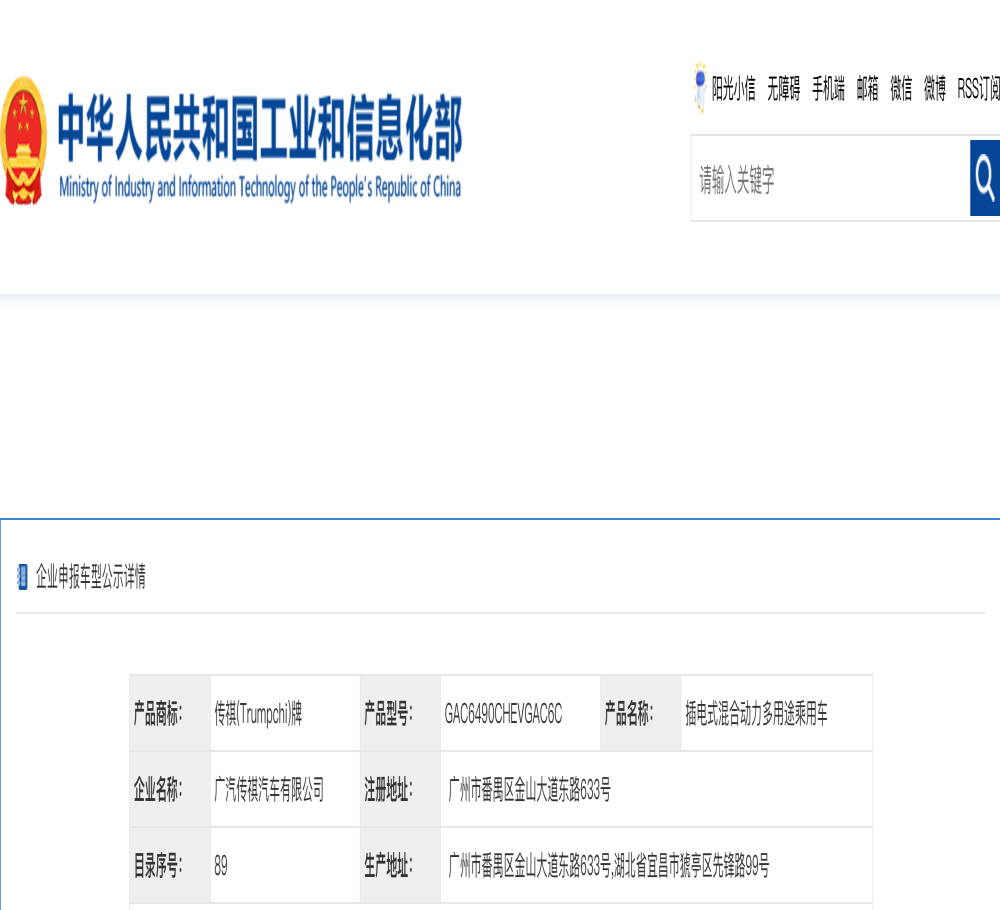
Task: Click the 产品型号 label cell
Action: (401, 713)
